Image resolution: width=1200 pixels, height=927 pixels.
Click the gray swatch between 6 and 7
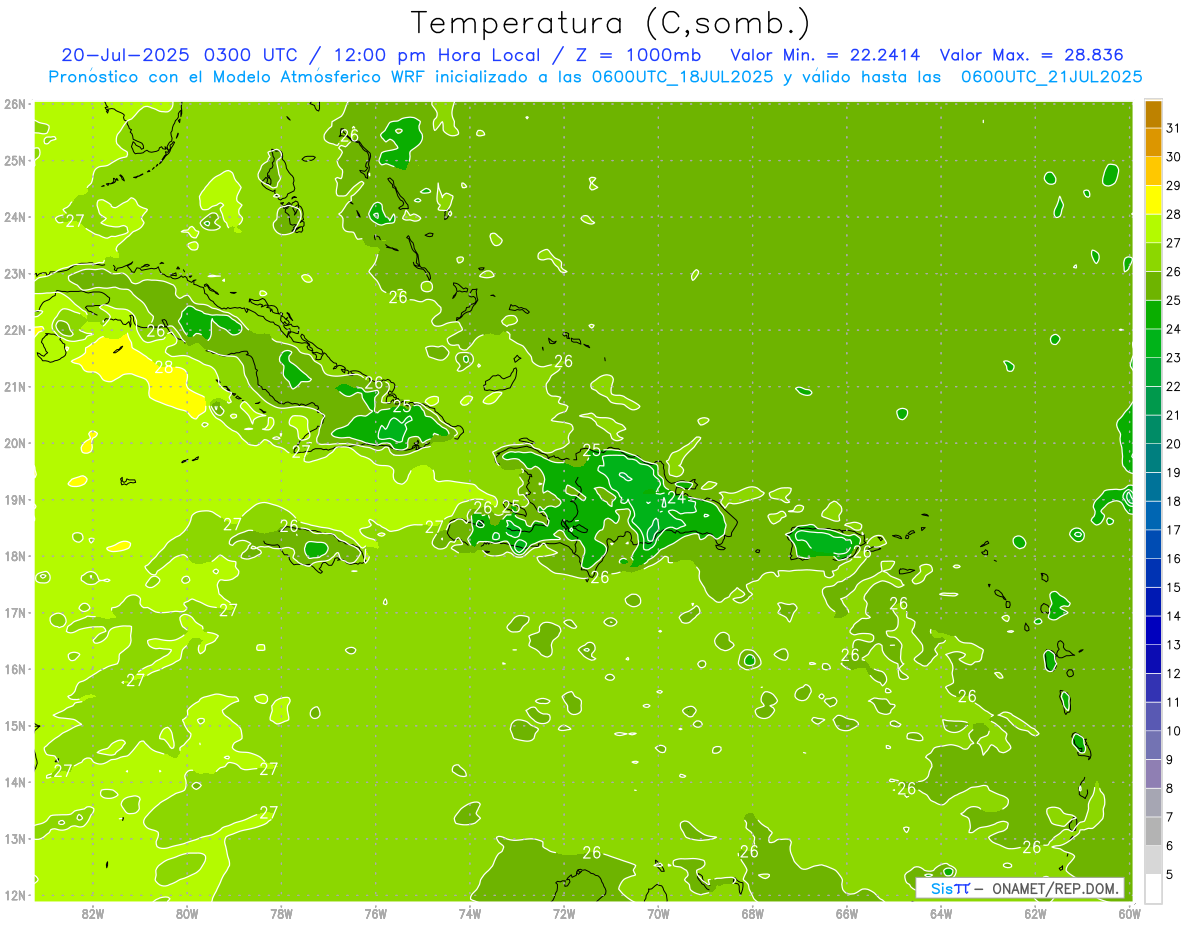(x=1153, y=831)
